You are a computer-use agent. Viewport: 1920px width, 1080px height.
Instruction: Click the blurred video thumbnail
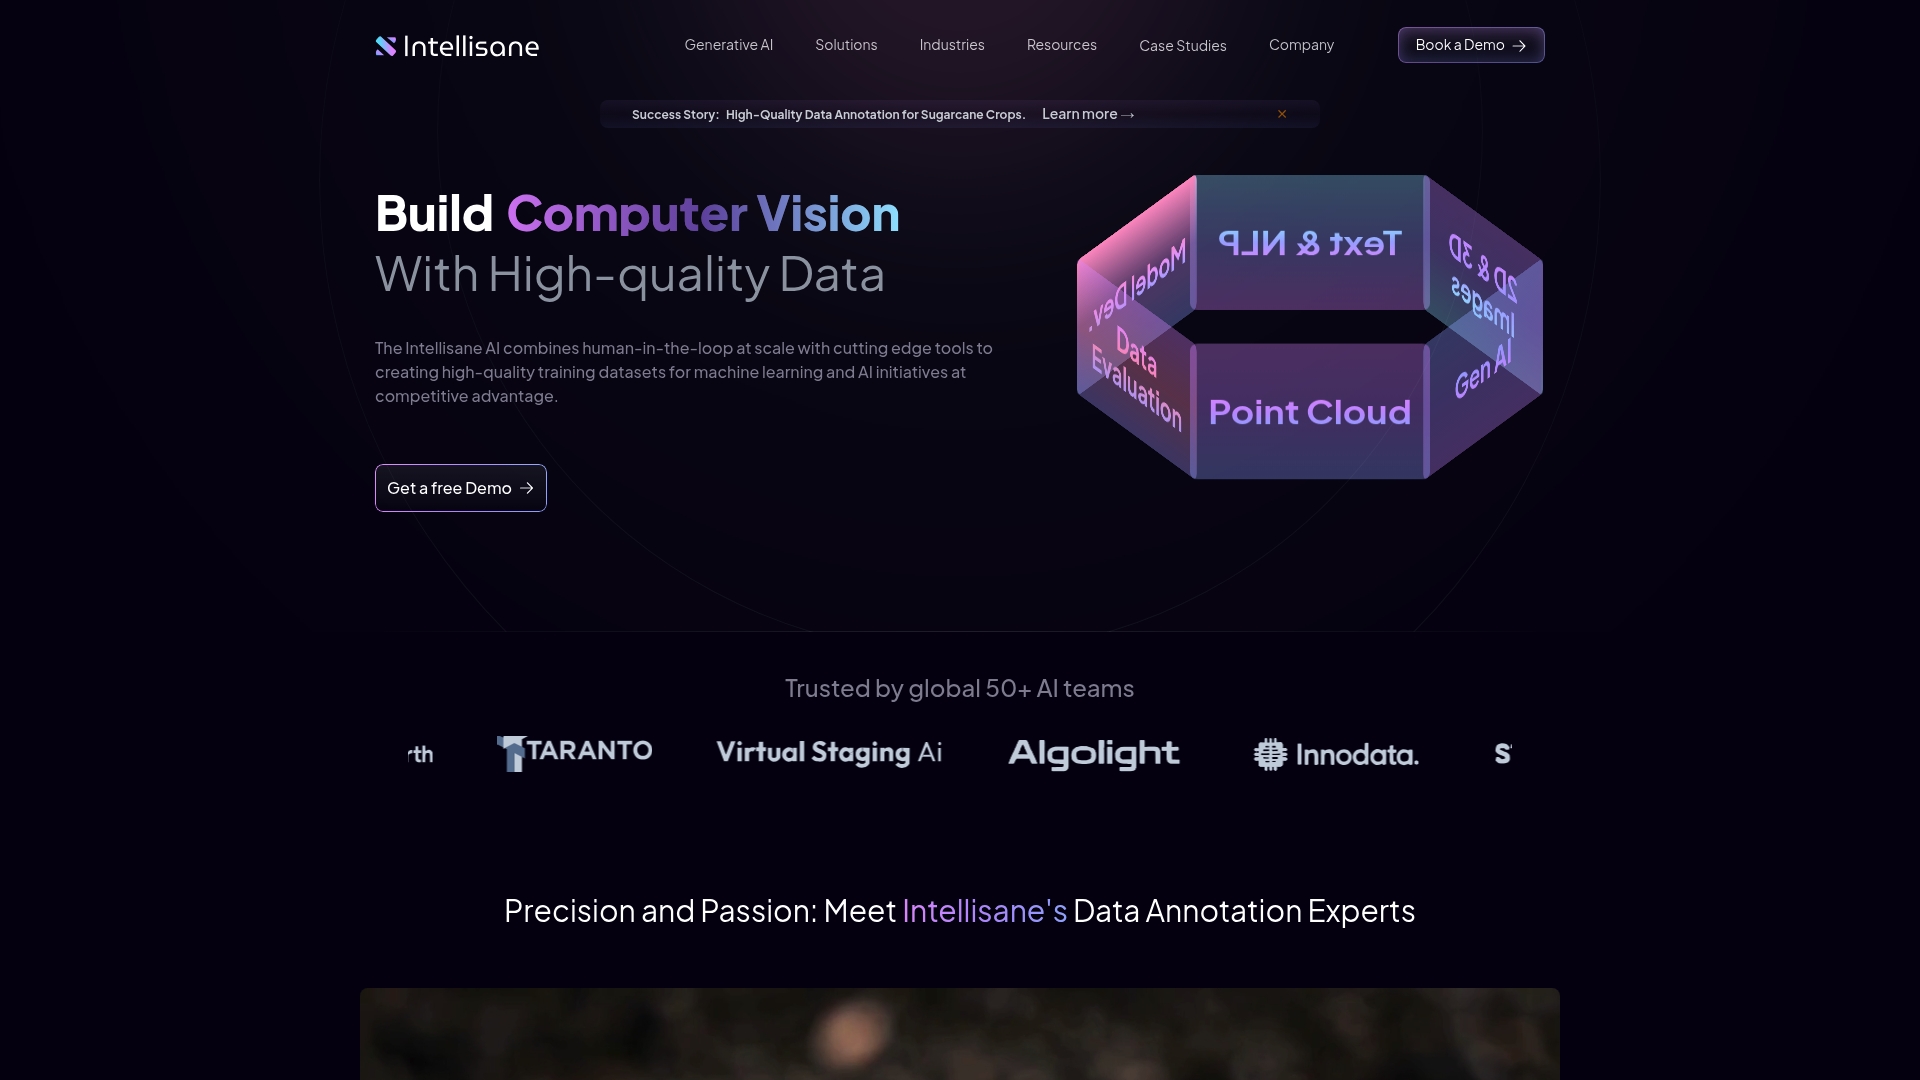click(x=960, y=1034)
